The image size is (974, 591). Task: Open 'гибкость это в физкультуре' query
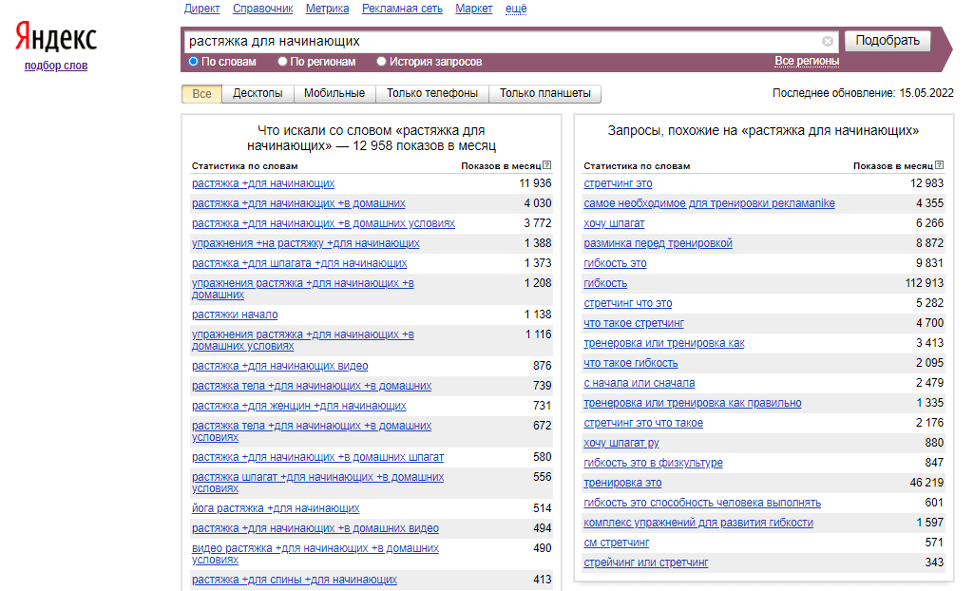pyautogui.click(x=653, y=463)
